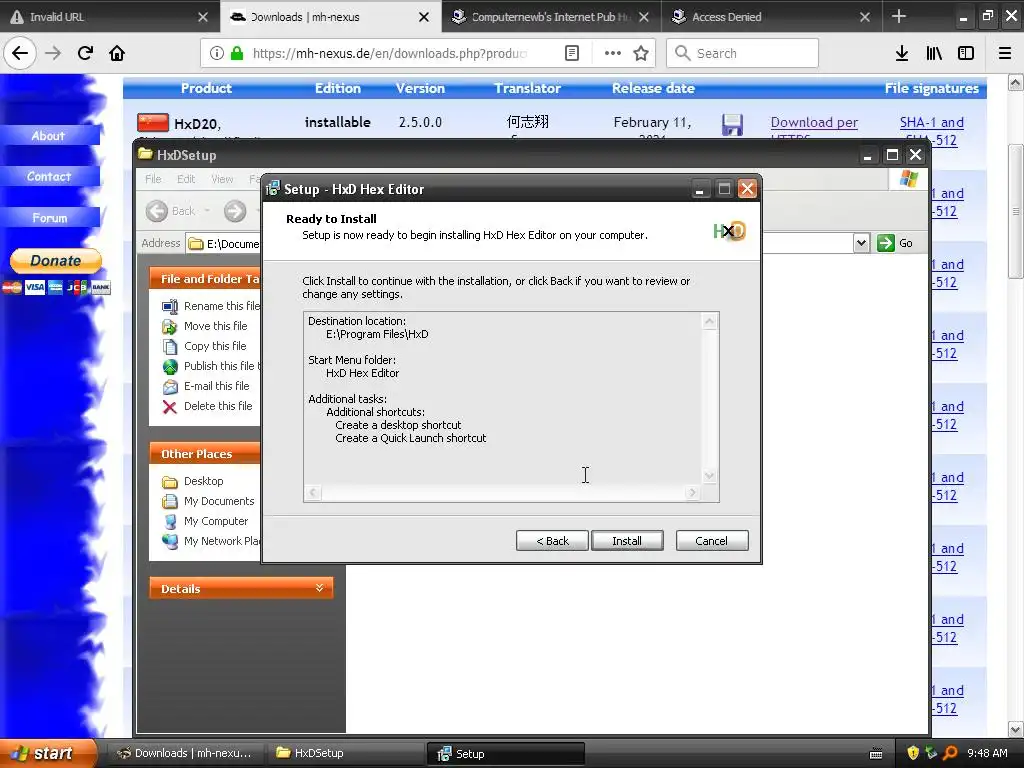Open Firefox home page icon
This screenshot has width=1024, height=768.
(117, 53)
